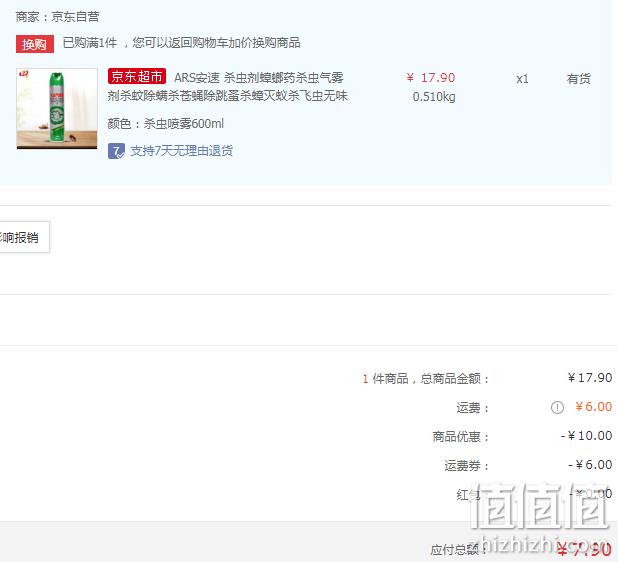Viewport: 618px width, 562px height.
Task: Click the merchant label 商家：京东自营
Action: point(57,17)
